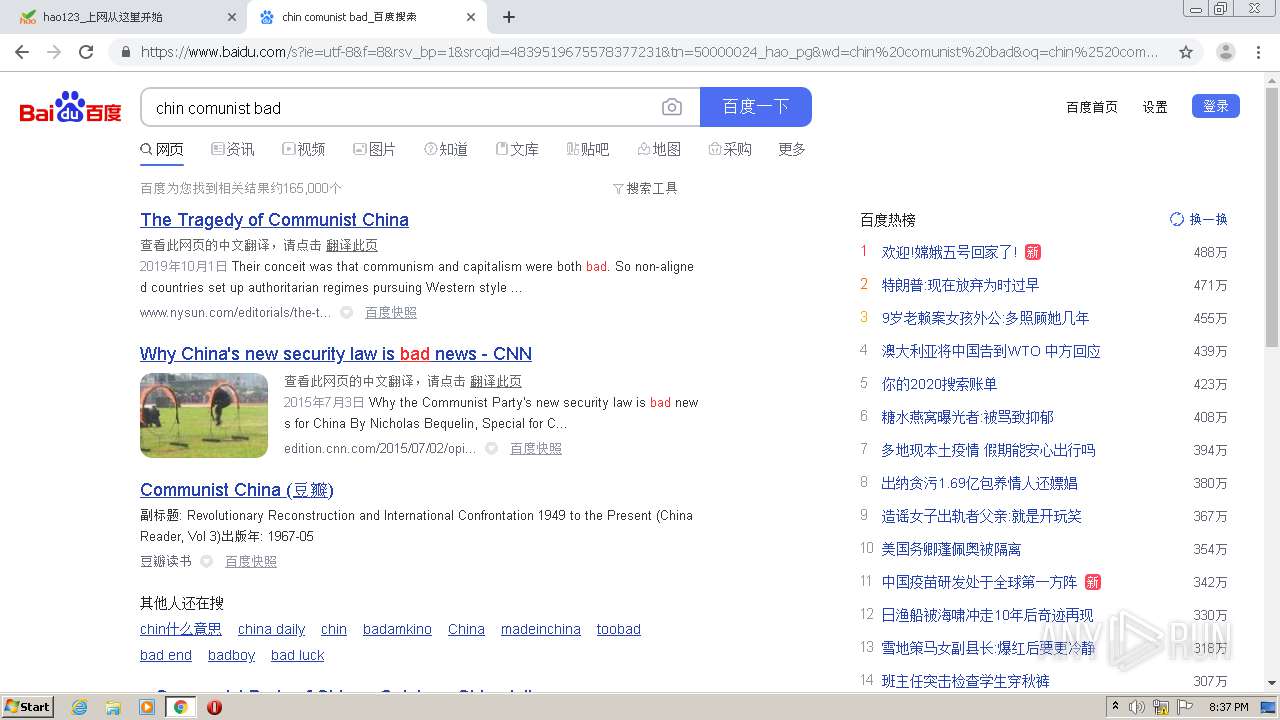Click the CNN result thumbnail image
The width and height of the screenshot is (1280, 720).
[204, 415]
